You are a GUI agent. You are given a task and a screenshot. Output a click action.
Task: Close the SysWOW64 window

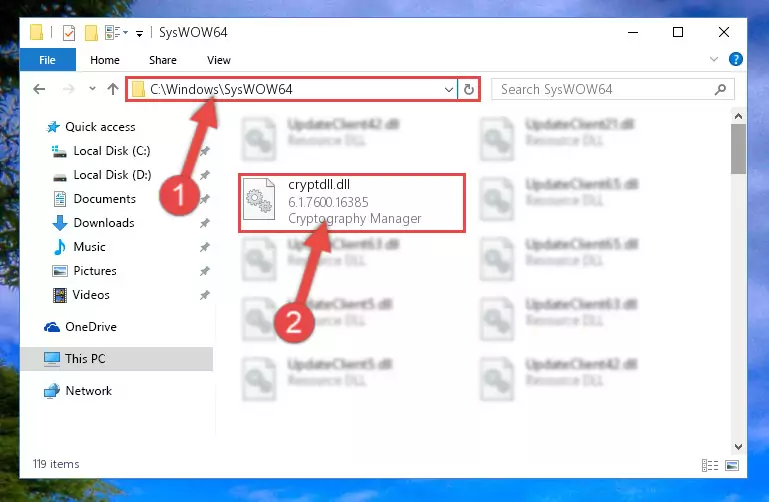click(x=723, y=32)
